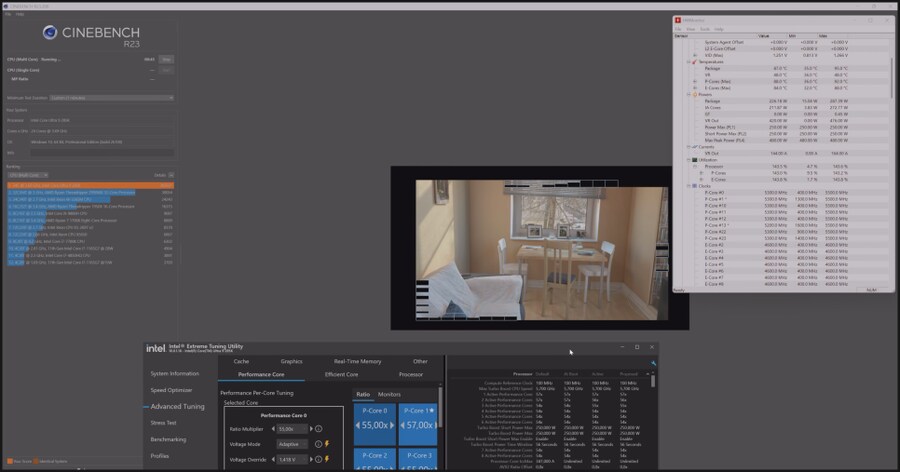Click the Cinebench render preview image

(x=540, y=248)
